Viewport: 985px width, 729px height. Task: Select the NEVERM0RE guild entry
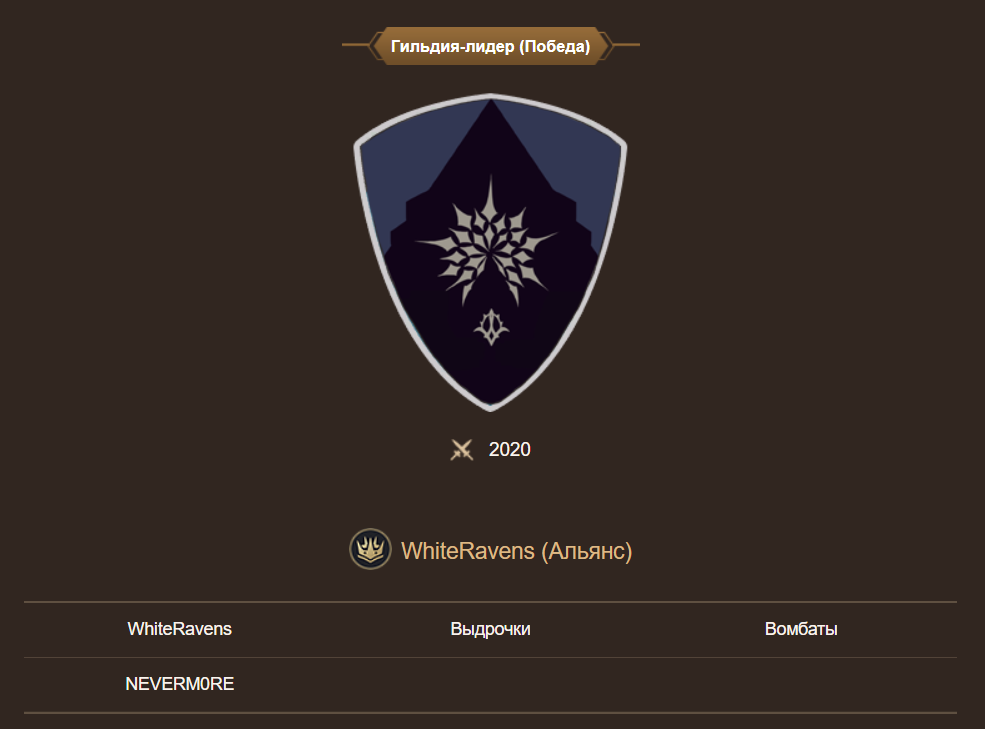point(180,684)
